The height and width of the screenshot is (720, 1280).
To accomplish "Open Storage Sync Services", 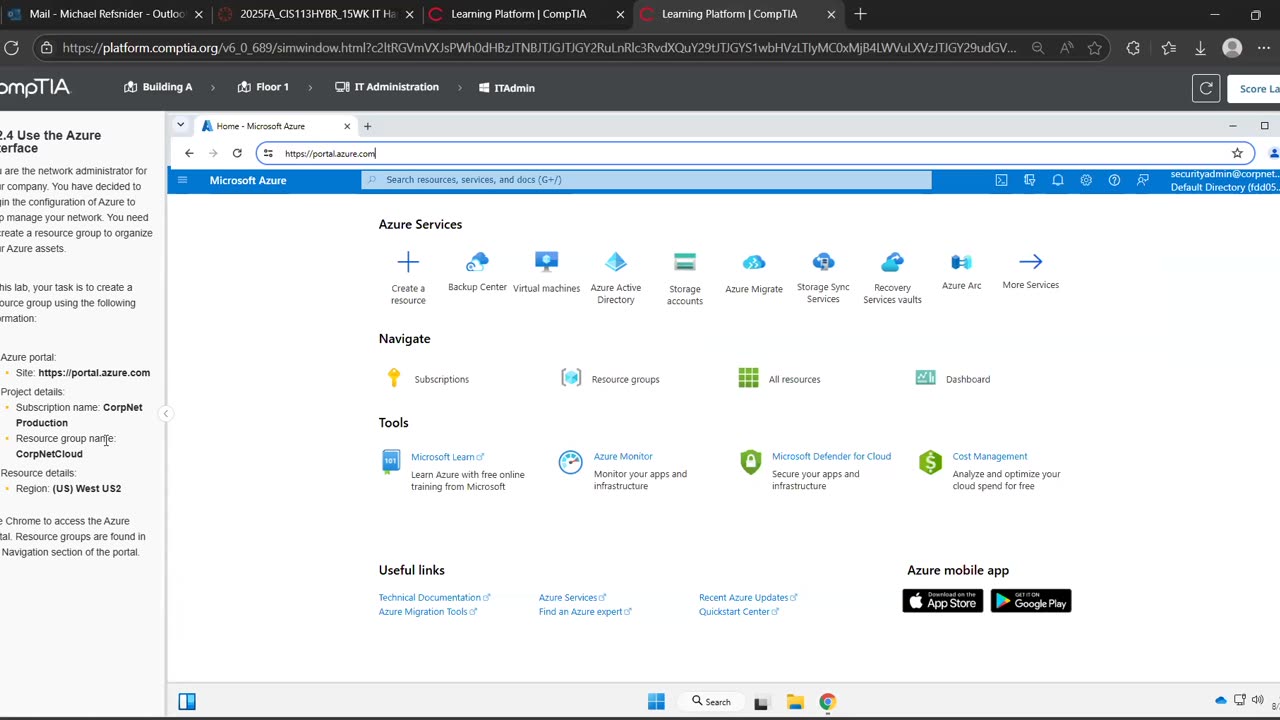I will [x=823, y=277].
